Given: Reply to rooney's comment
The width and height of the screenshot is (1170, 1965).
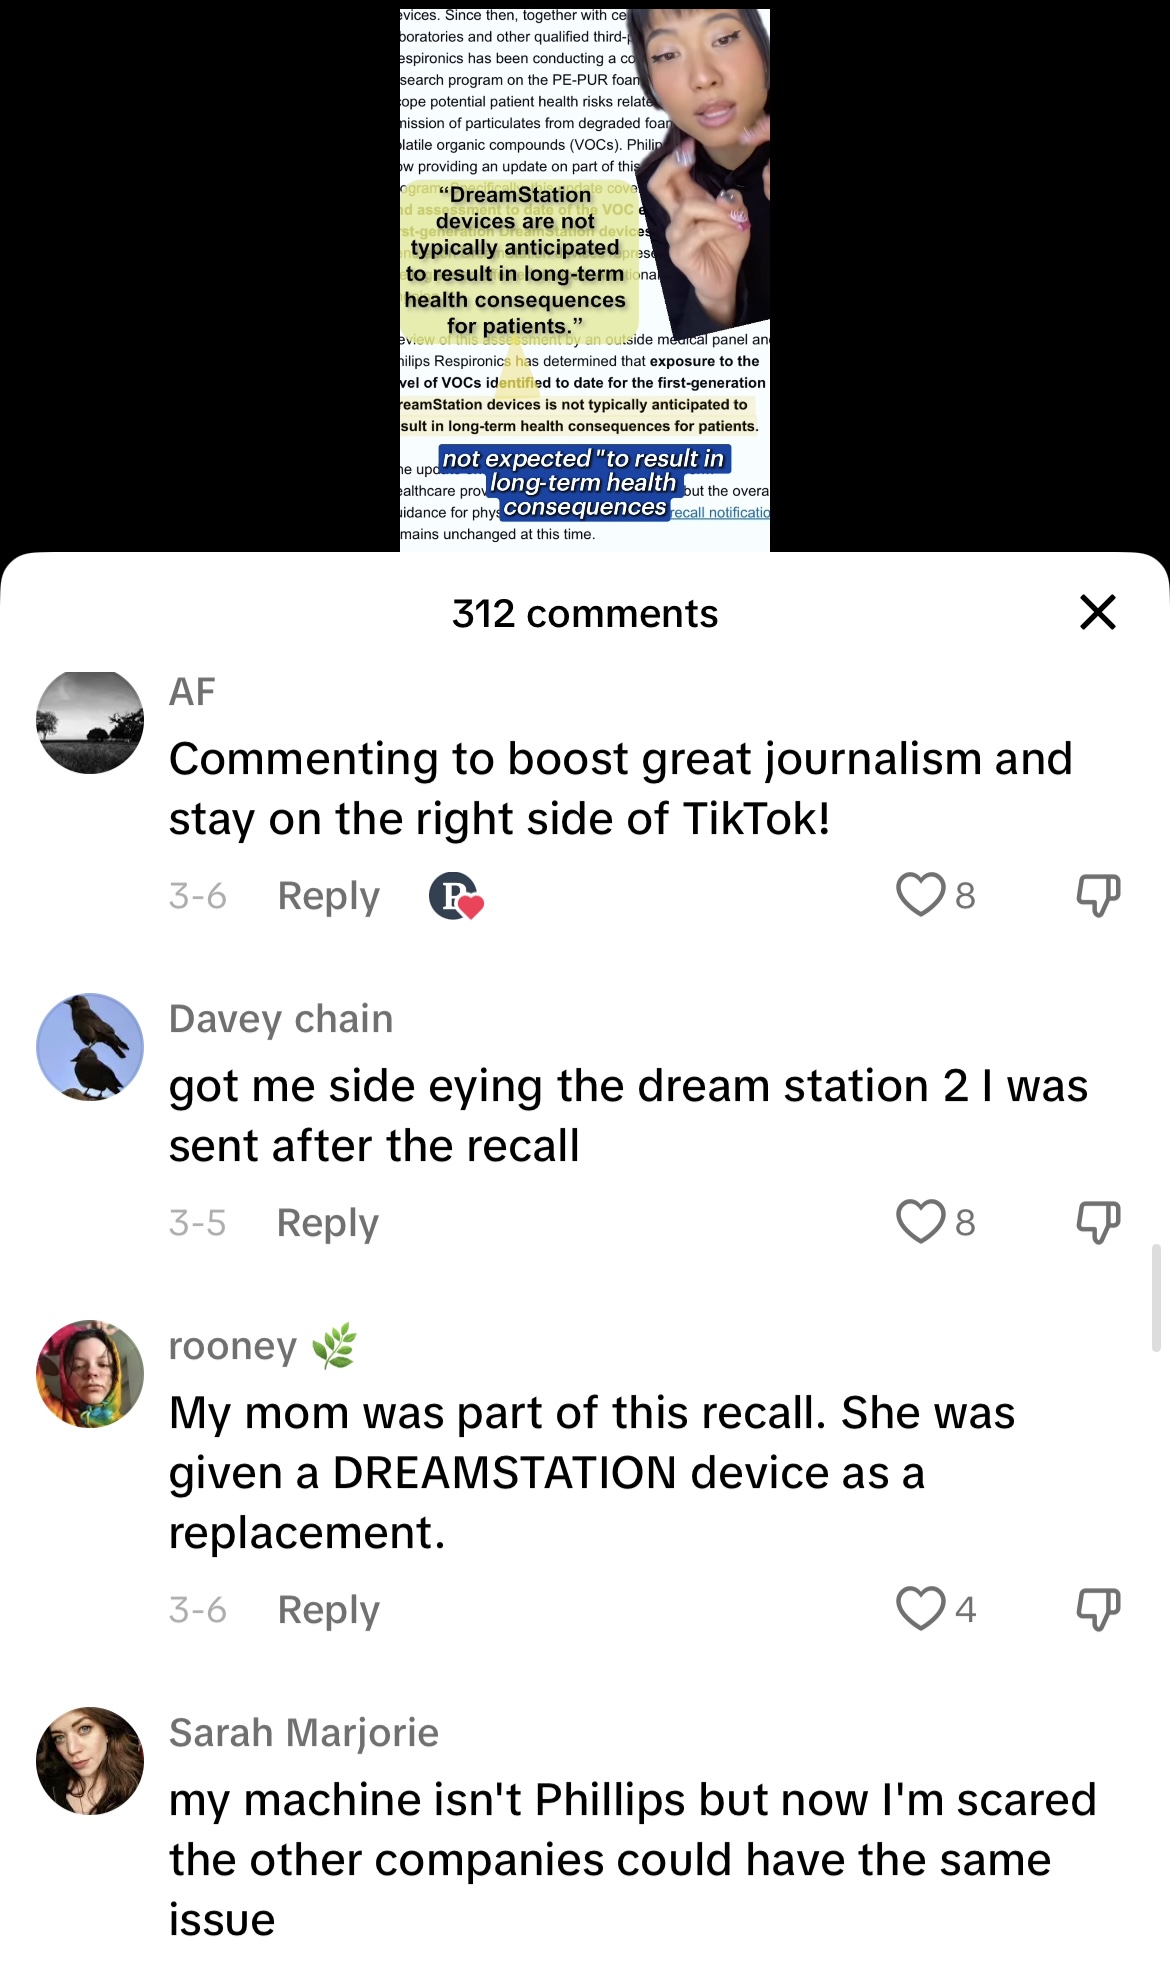Looking at the screenshot, I should coord(329,1610).
